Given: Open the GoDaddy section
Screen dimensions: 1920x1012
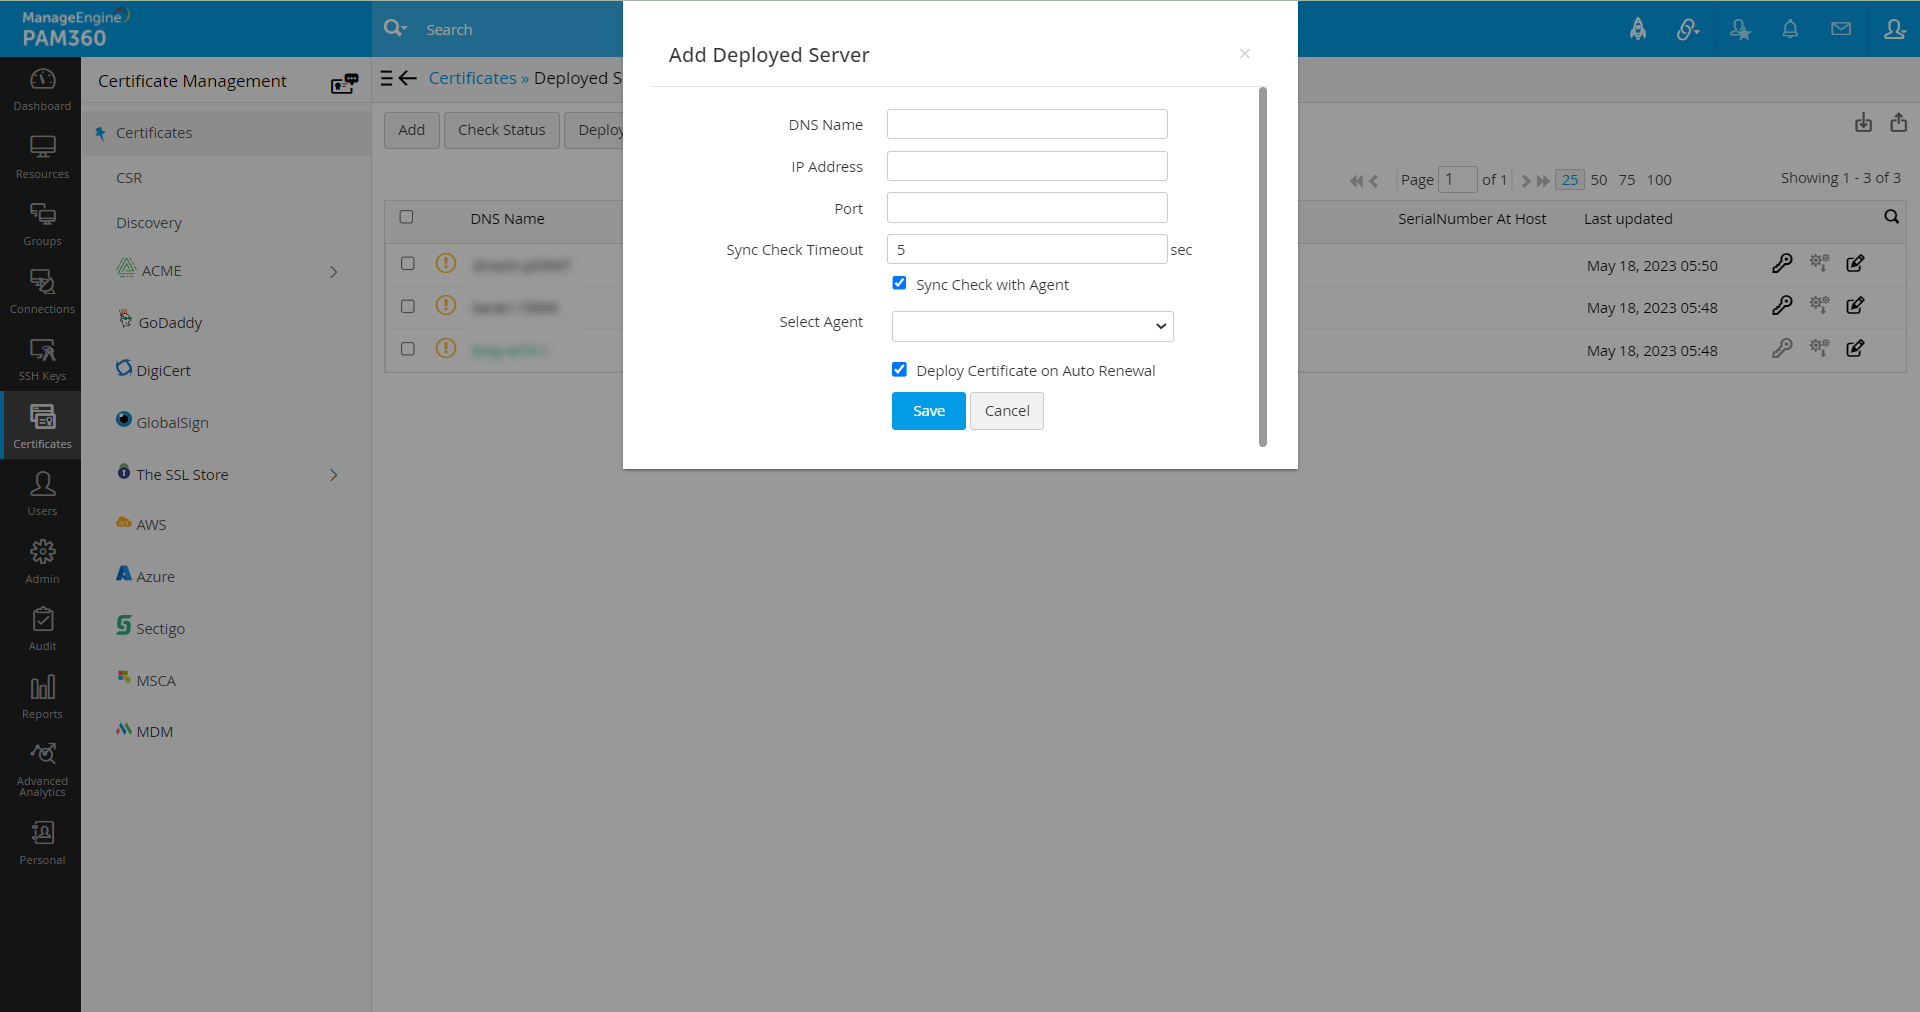Looking at the screenshot, I should 169,321.
